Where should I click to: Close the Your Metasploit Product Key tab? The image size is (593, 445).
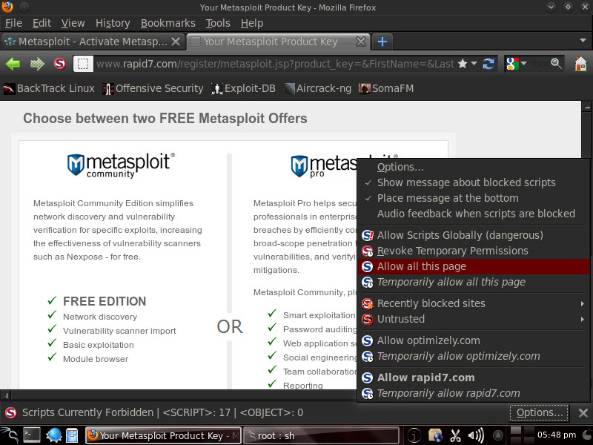pos(361,41)
